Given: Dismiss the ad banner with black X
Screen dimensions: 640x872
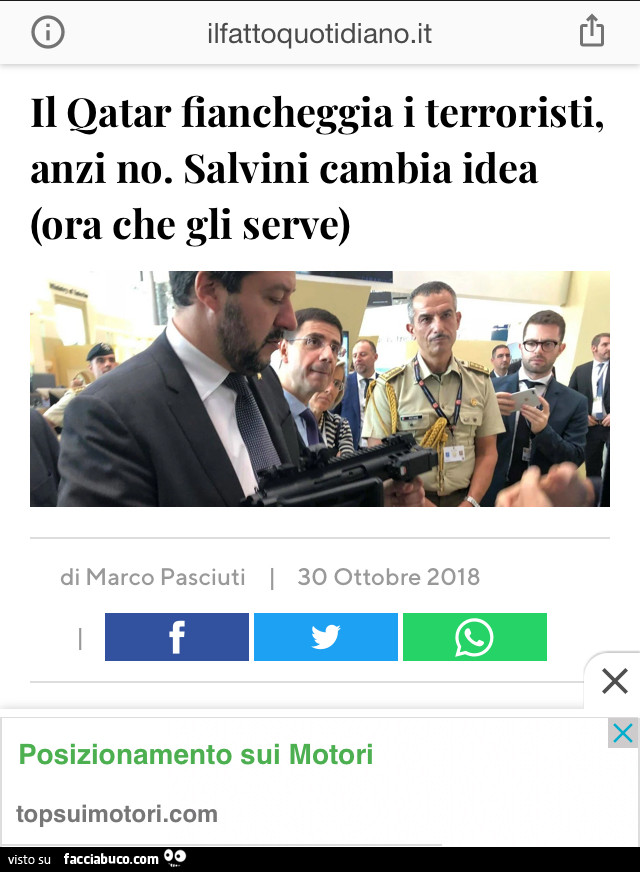Looking at the screenshot, I should tap(614, 681).
